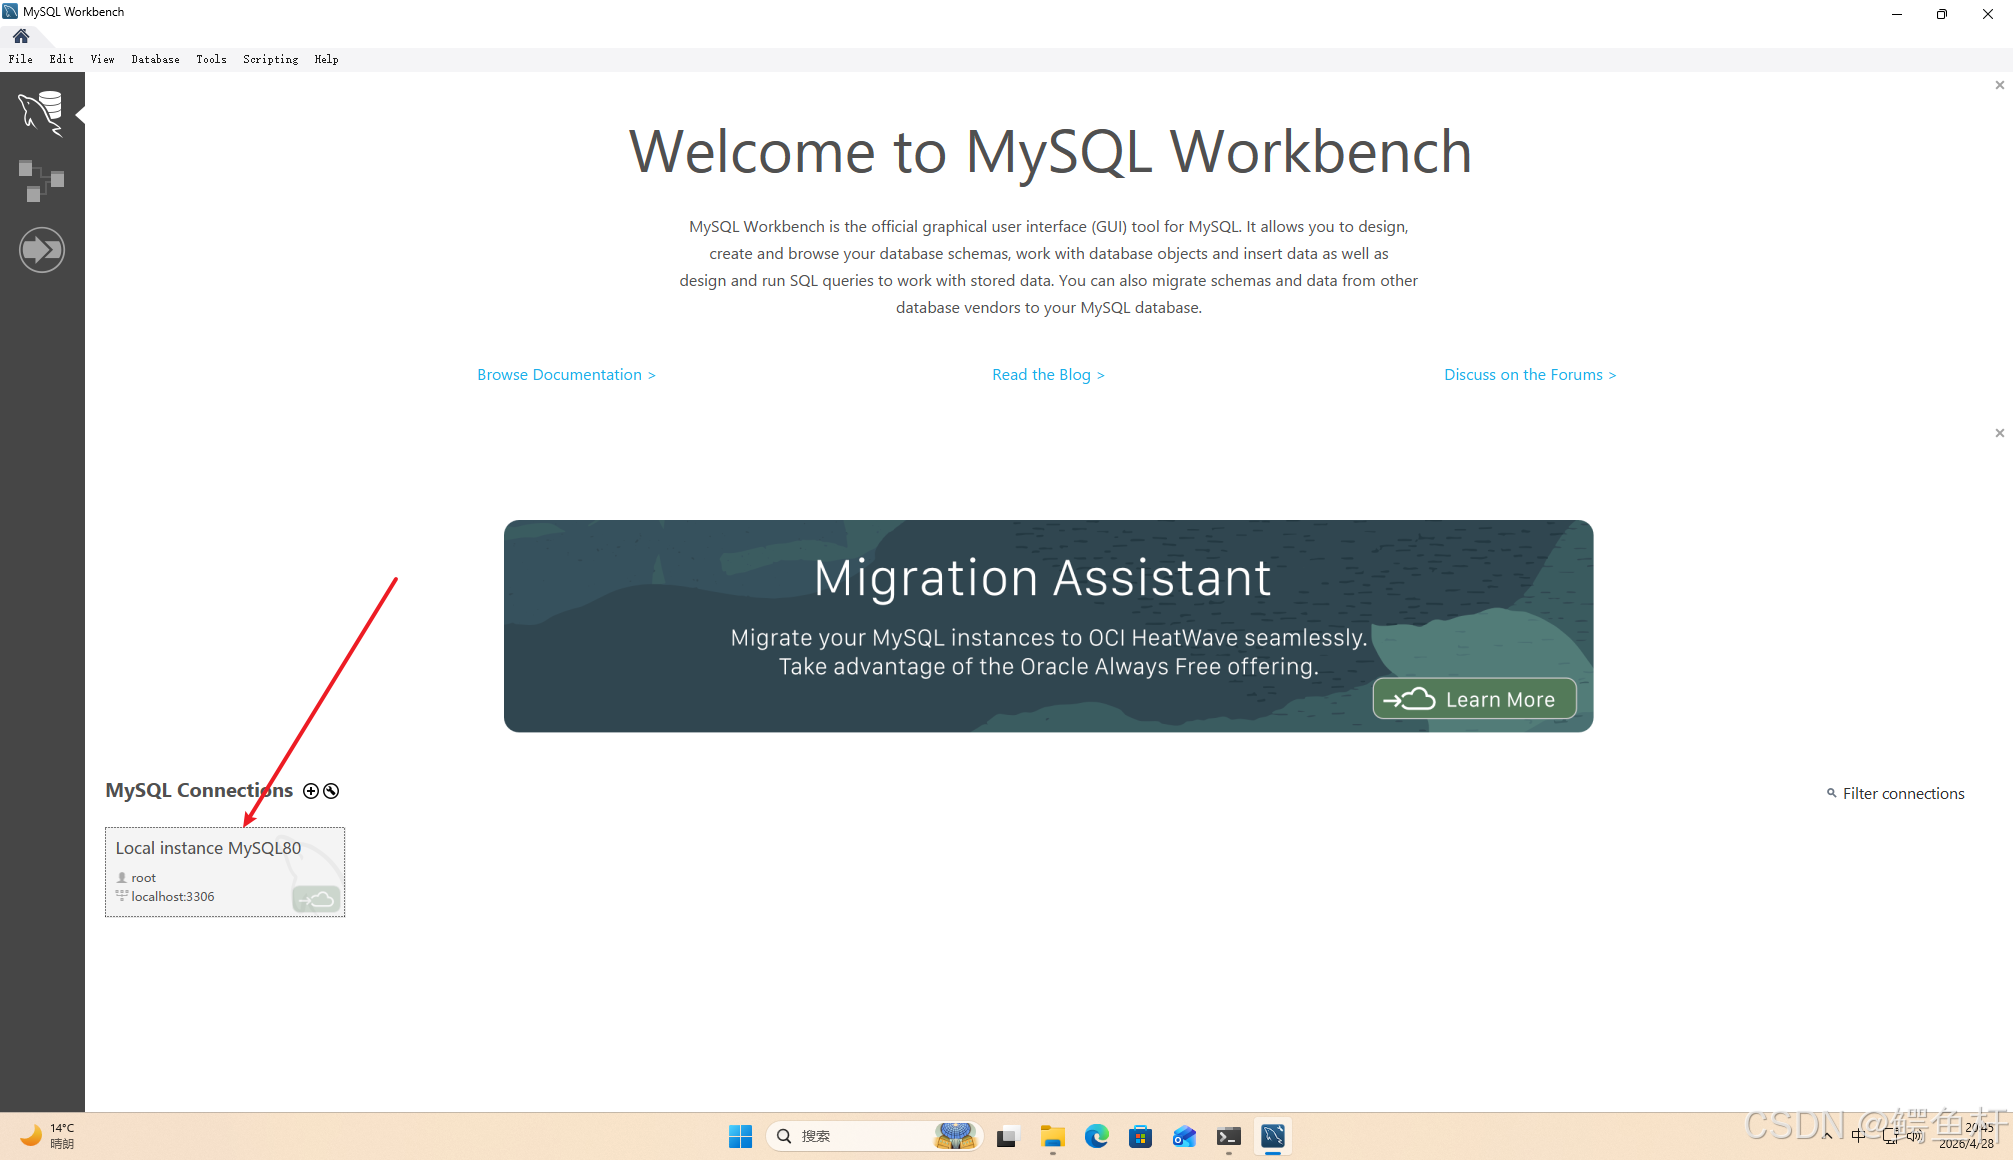Open the Migration wizard sidebar icon
This screenshot has width=2013, height=1160.
41,250
